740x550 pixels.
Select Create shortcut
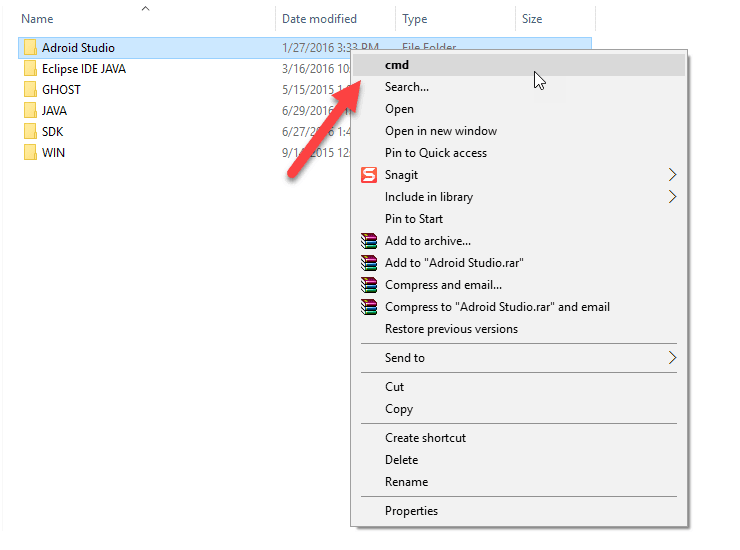click(x=519, y=438)
